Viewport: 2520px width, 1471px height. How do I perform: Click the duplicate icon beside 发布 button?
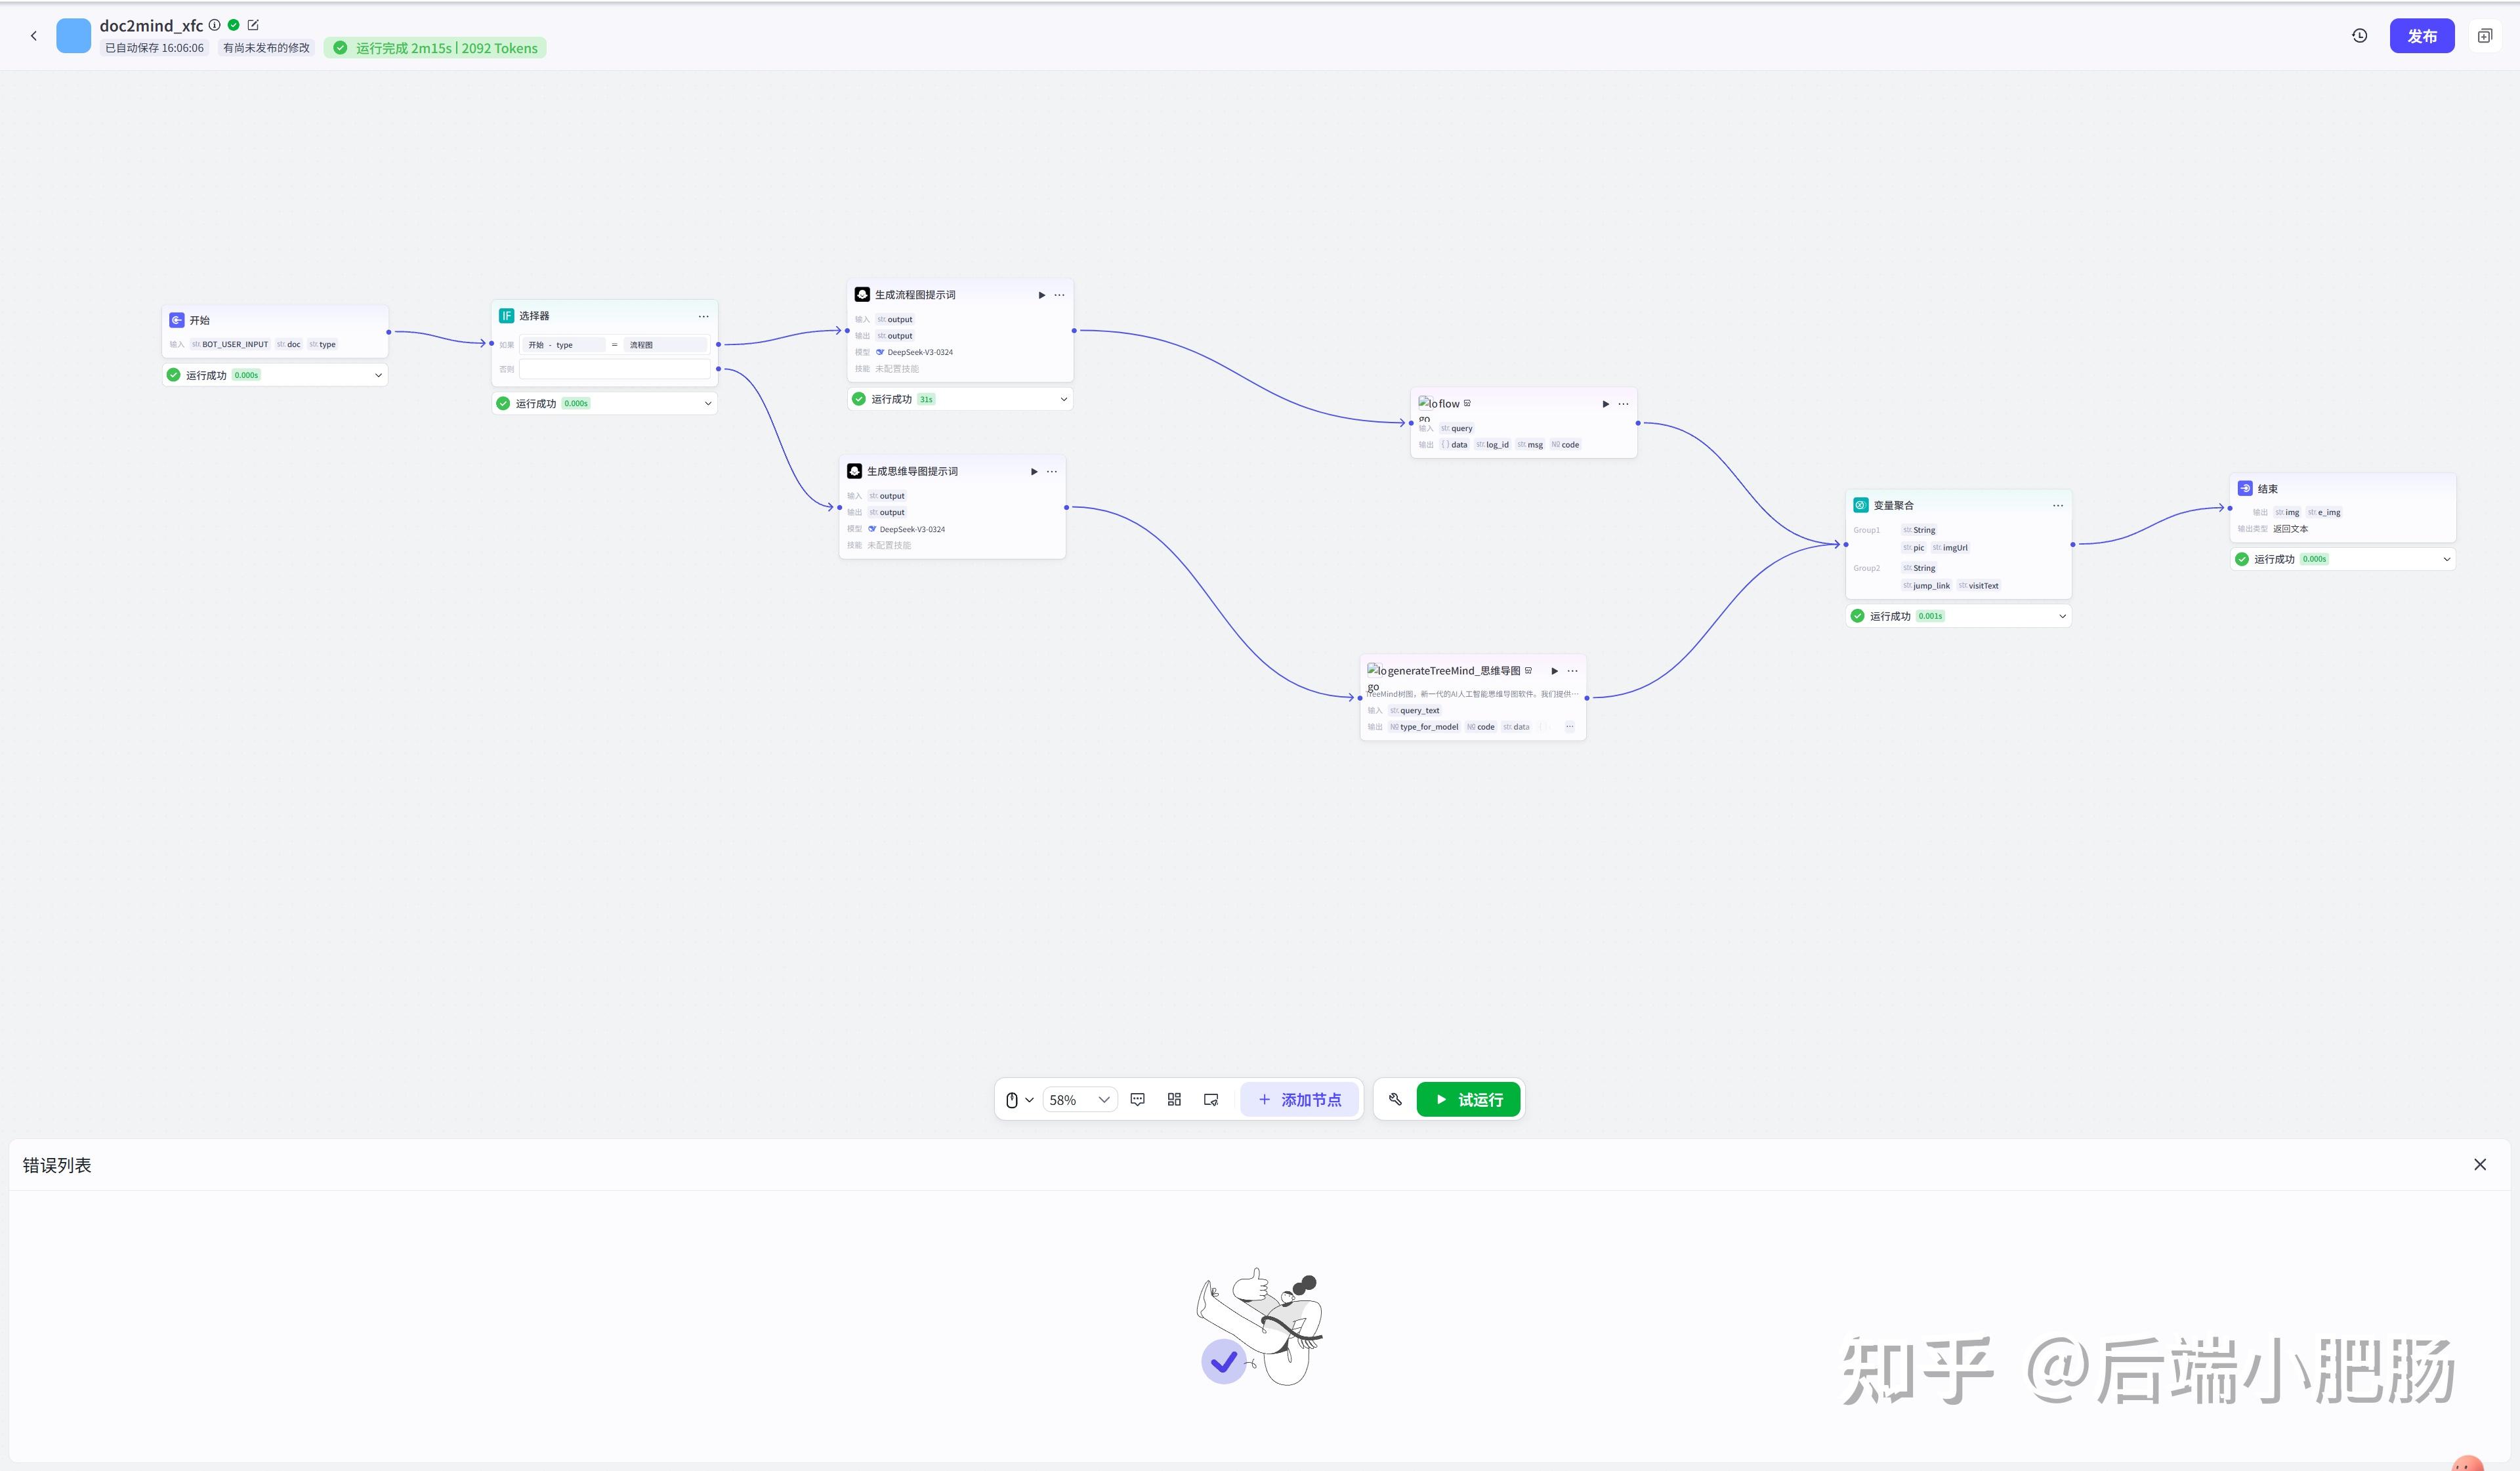pyautogui.click(x=2484, y=36)
